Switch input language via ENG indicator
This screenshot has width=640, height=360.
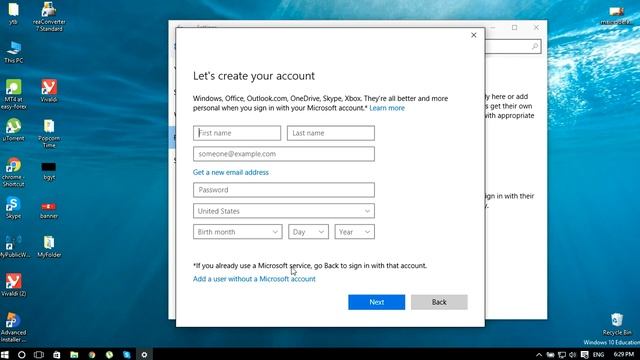pyautogui.click(x=598, y=355)
